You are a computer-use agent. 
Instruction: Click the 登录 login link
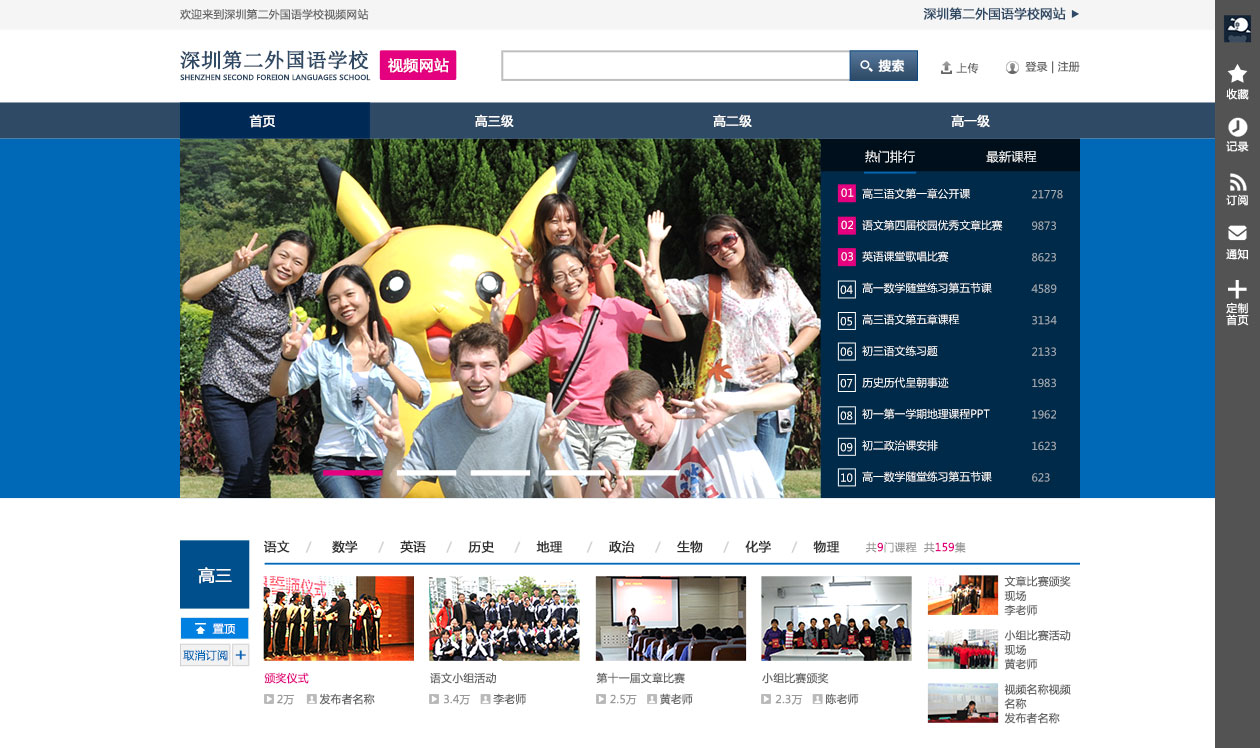[1036, 67]
